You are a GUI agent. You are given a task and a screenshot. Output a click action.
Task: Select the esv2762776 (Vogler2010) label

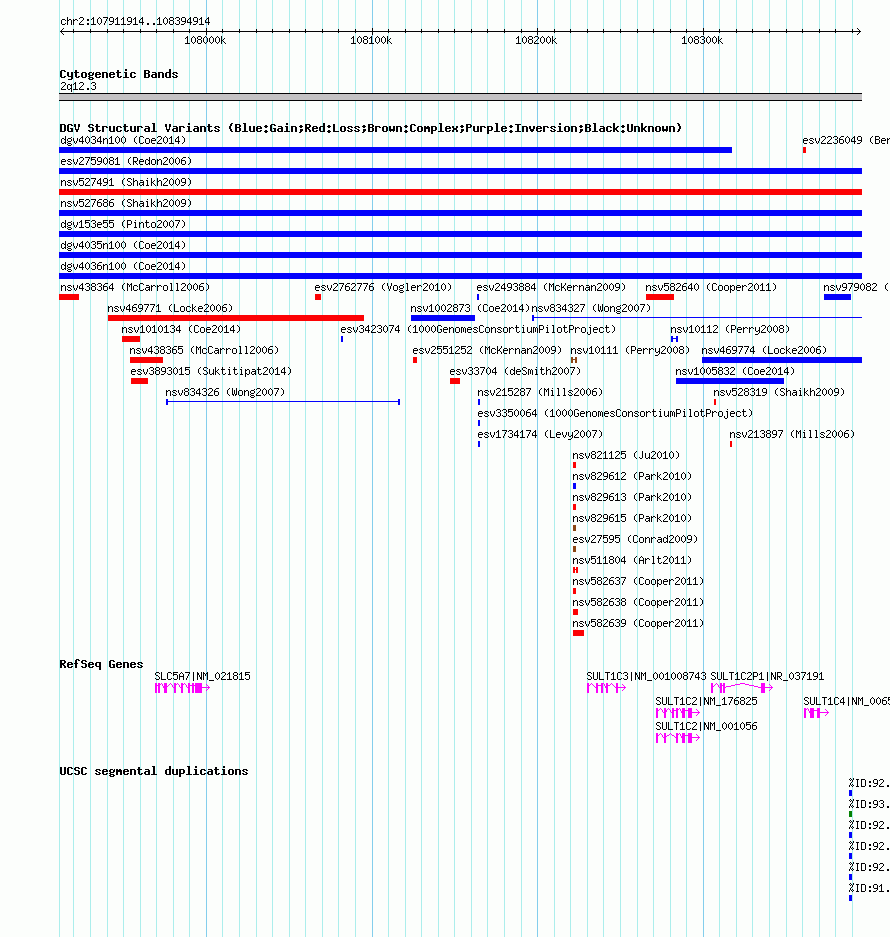[383, 287]
